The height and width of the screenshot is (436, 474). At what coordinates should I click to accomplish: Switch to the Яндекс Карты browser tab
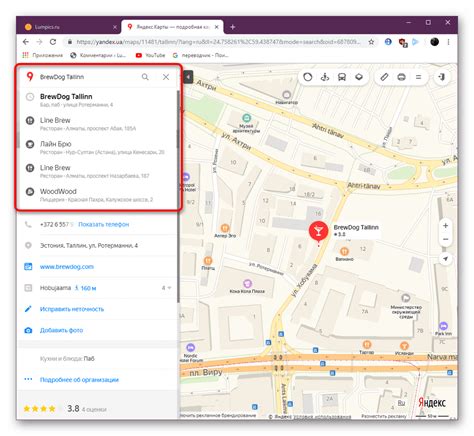coord(172,27)
